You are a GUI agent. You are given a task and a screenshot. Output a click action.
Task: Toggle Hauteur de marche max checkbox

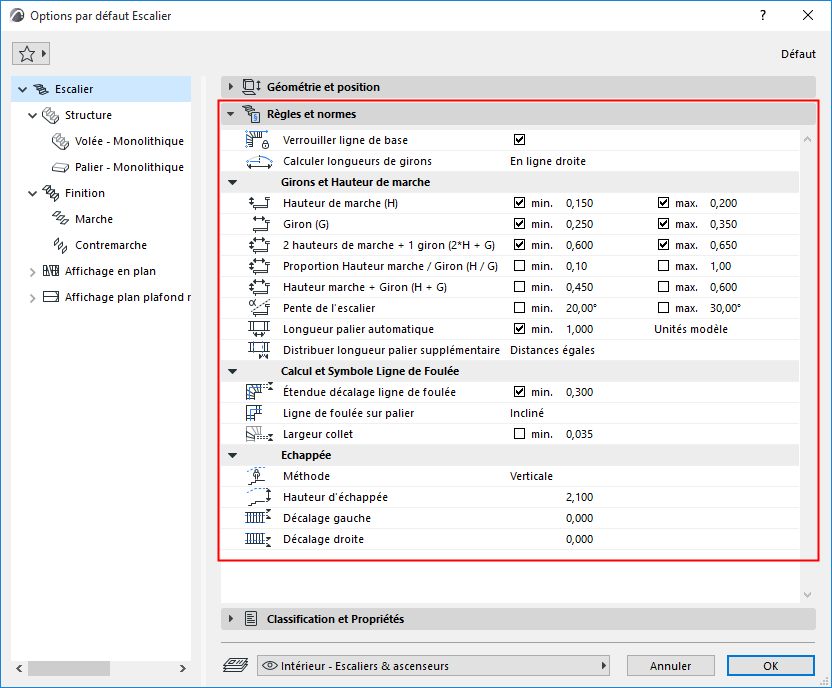coord(663,203)
